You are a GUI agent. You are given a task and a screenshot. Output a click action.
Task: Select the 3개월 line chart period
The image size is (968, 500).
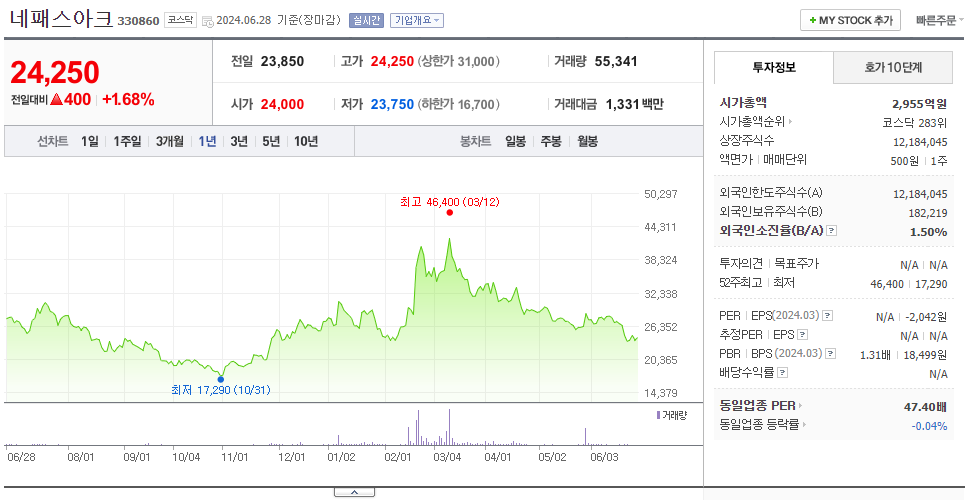pos(170,141)
